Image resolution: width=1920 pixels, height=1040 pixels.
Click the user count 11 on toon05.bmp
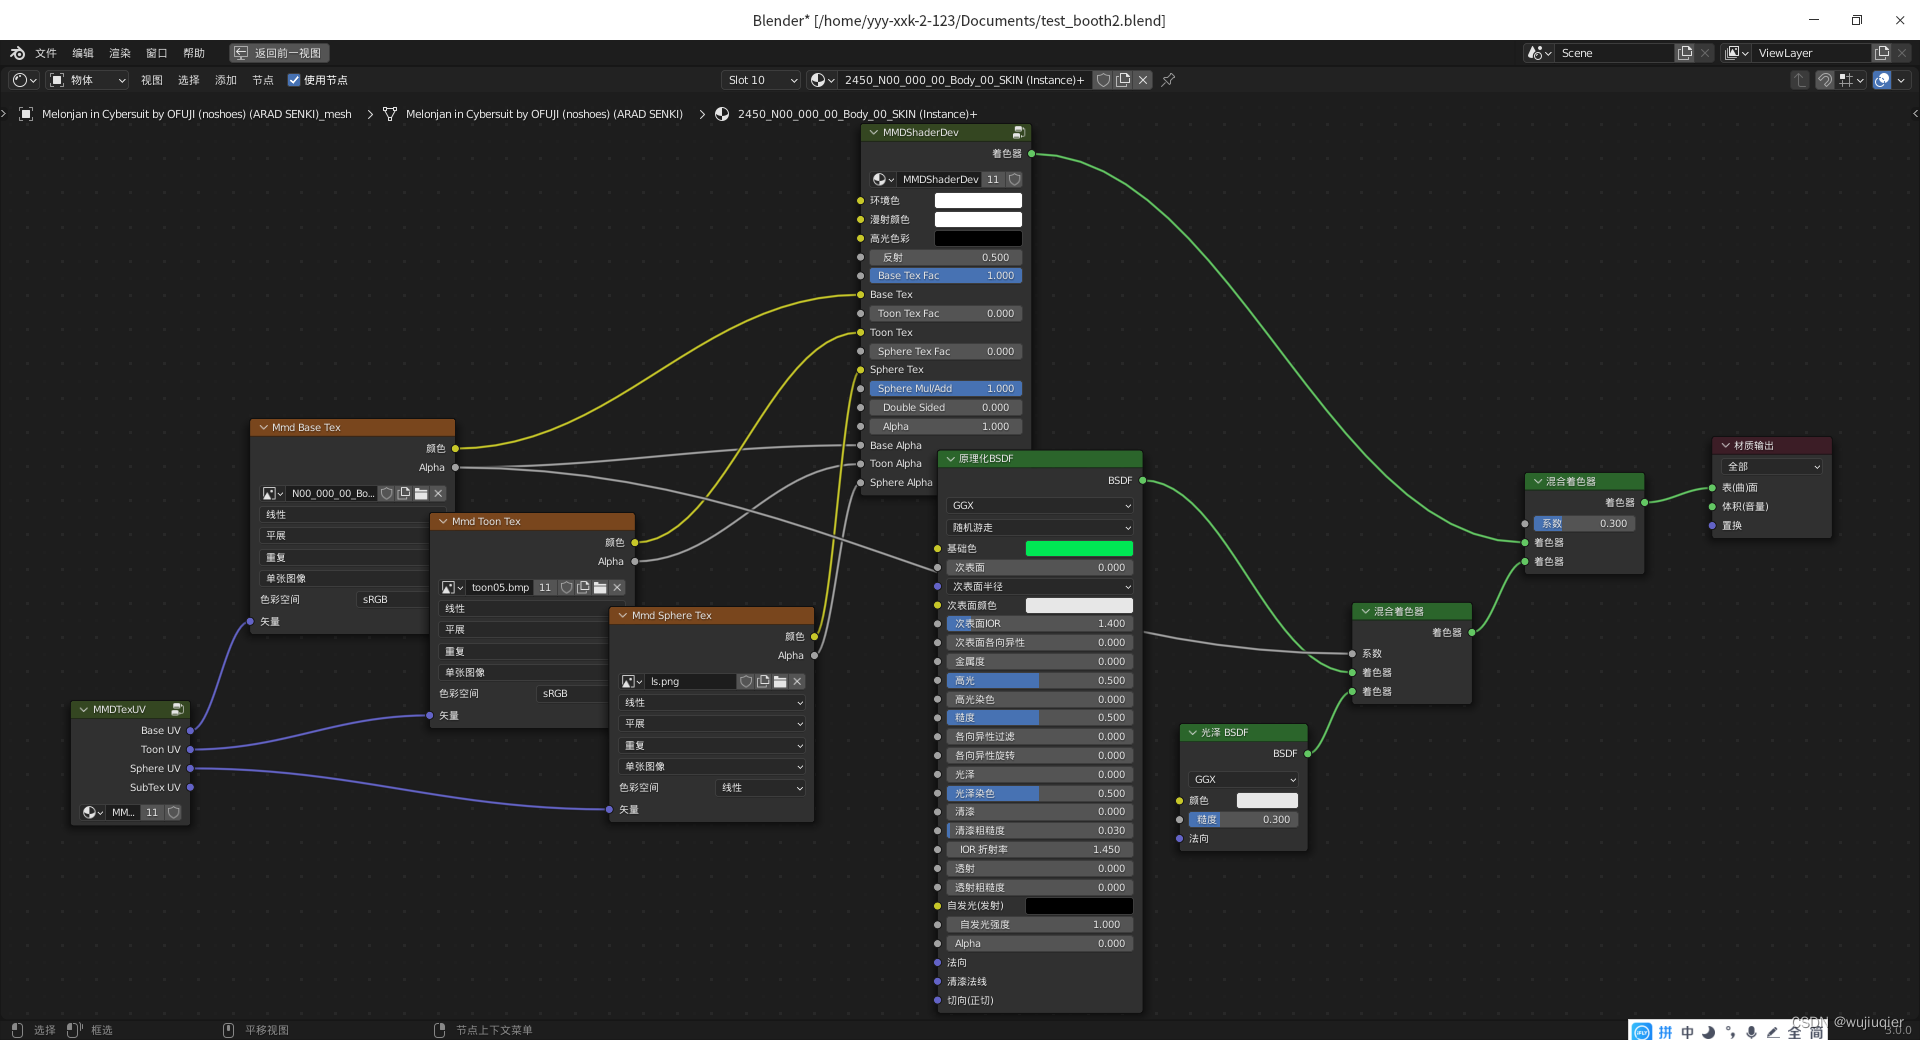(545, 587)
